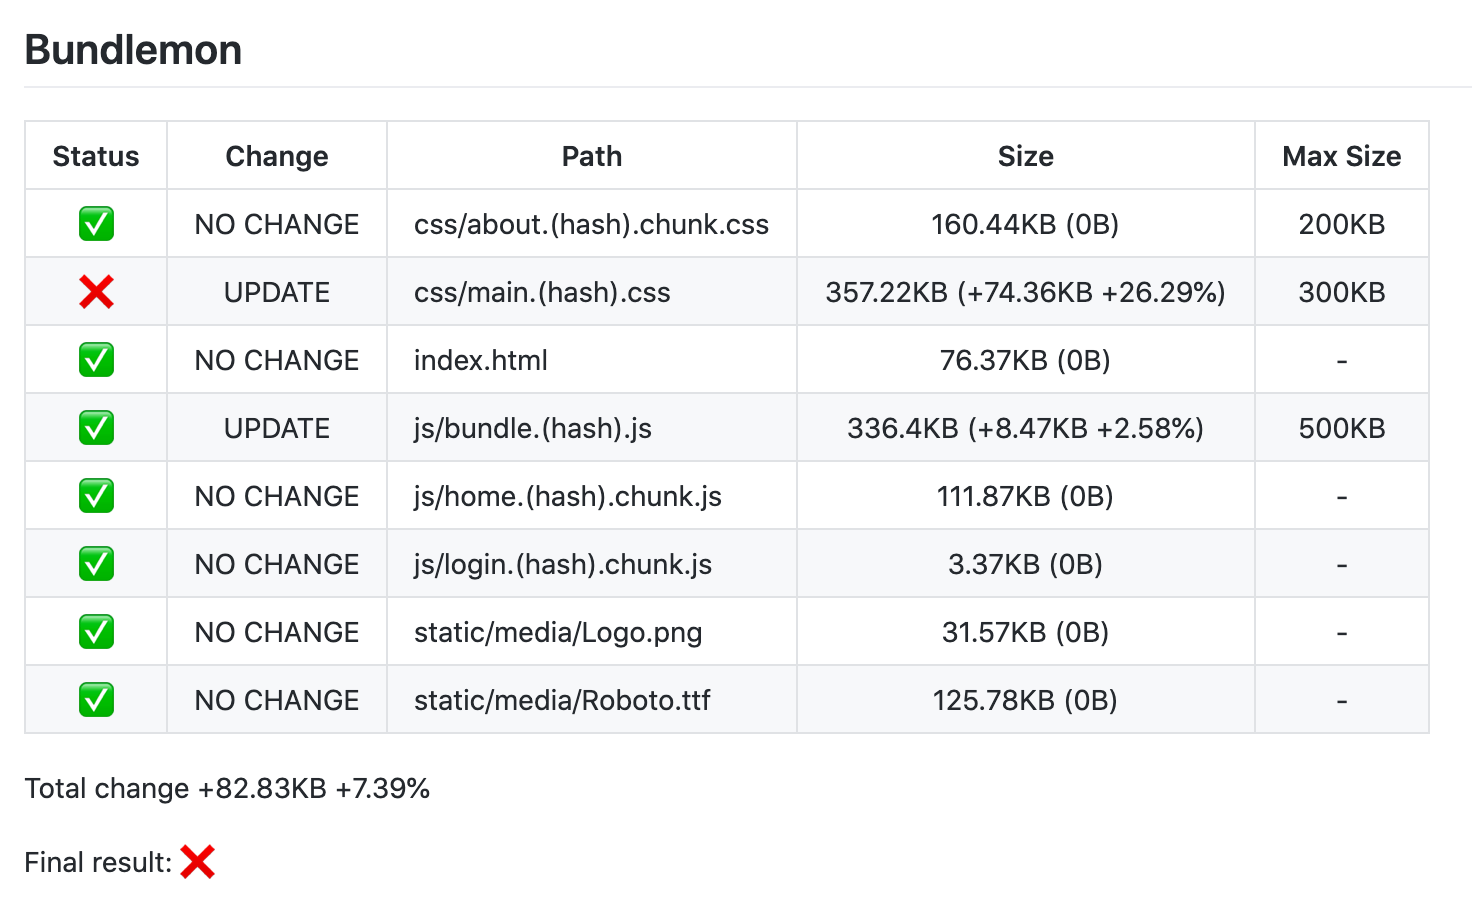Image resolution: width=1472 pixels, height=908 pixels.
Task: Click the red X status icon for css/main.(hash).css
Action: (96, 292)
